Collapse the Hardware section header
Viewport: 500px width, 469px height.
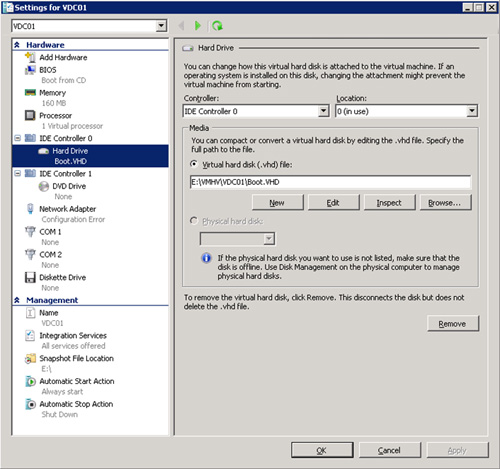pos(17,45)
